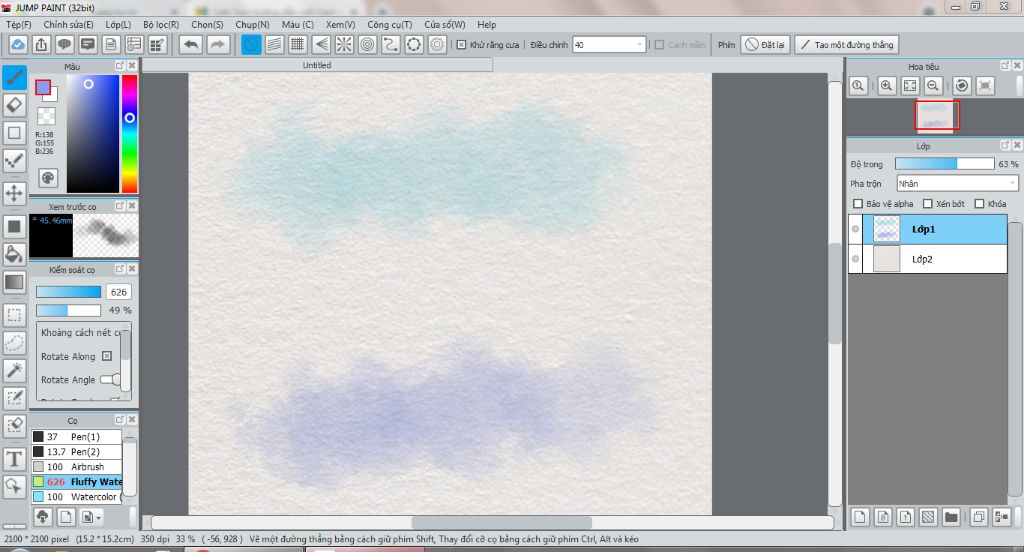Click Tạo một đường thẳng button
The image size is (1024, 552).
[847, 45]
